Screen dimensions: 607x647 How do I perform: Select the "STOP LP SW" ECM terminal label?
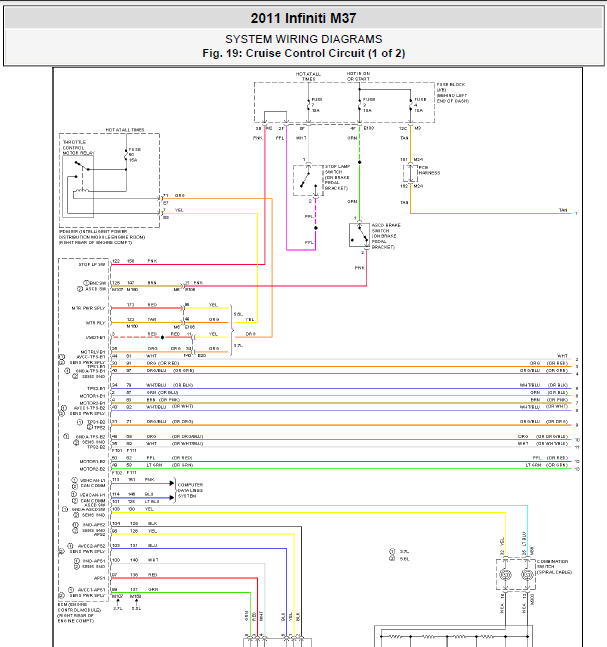(x=92, y=264)
